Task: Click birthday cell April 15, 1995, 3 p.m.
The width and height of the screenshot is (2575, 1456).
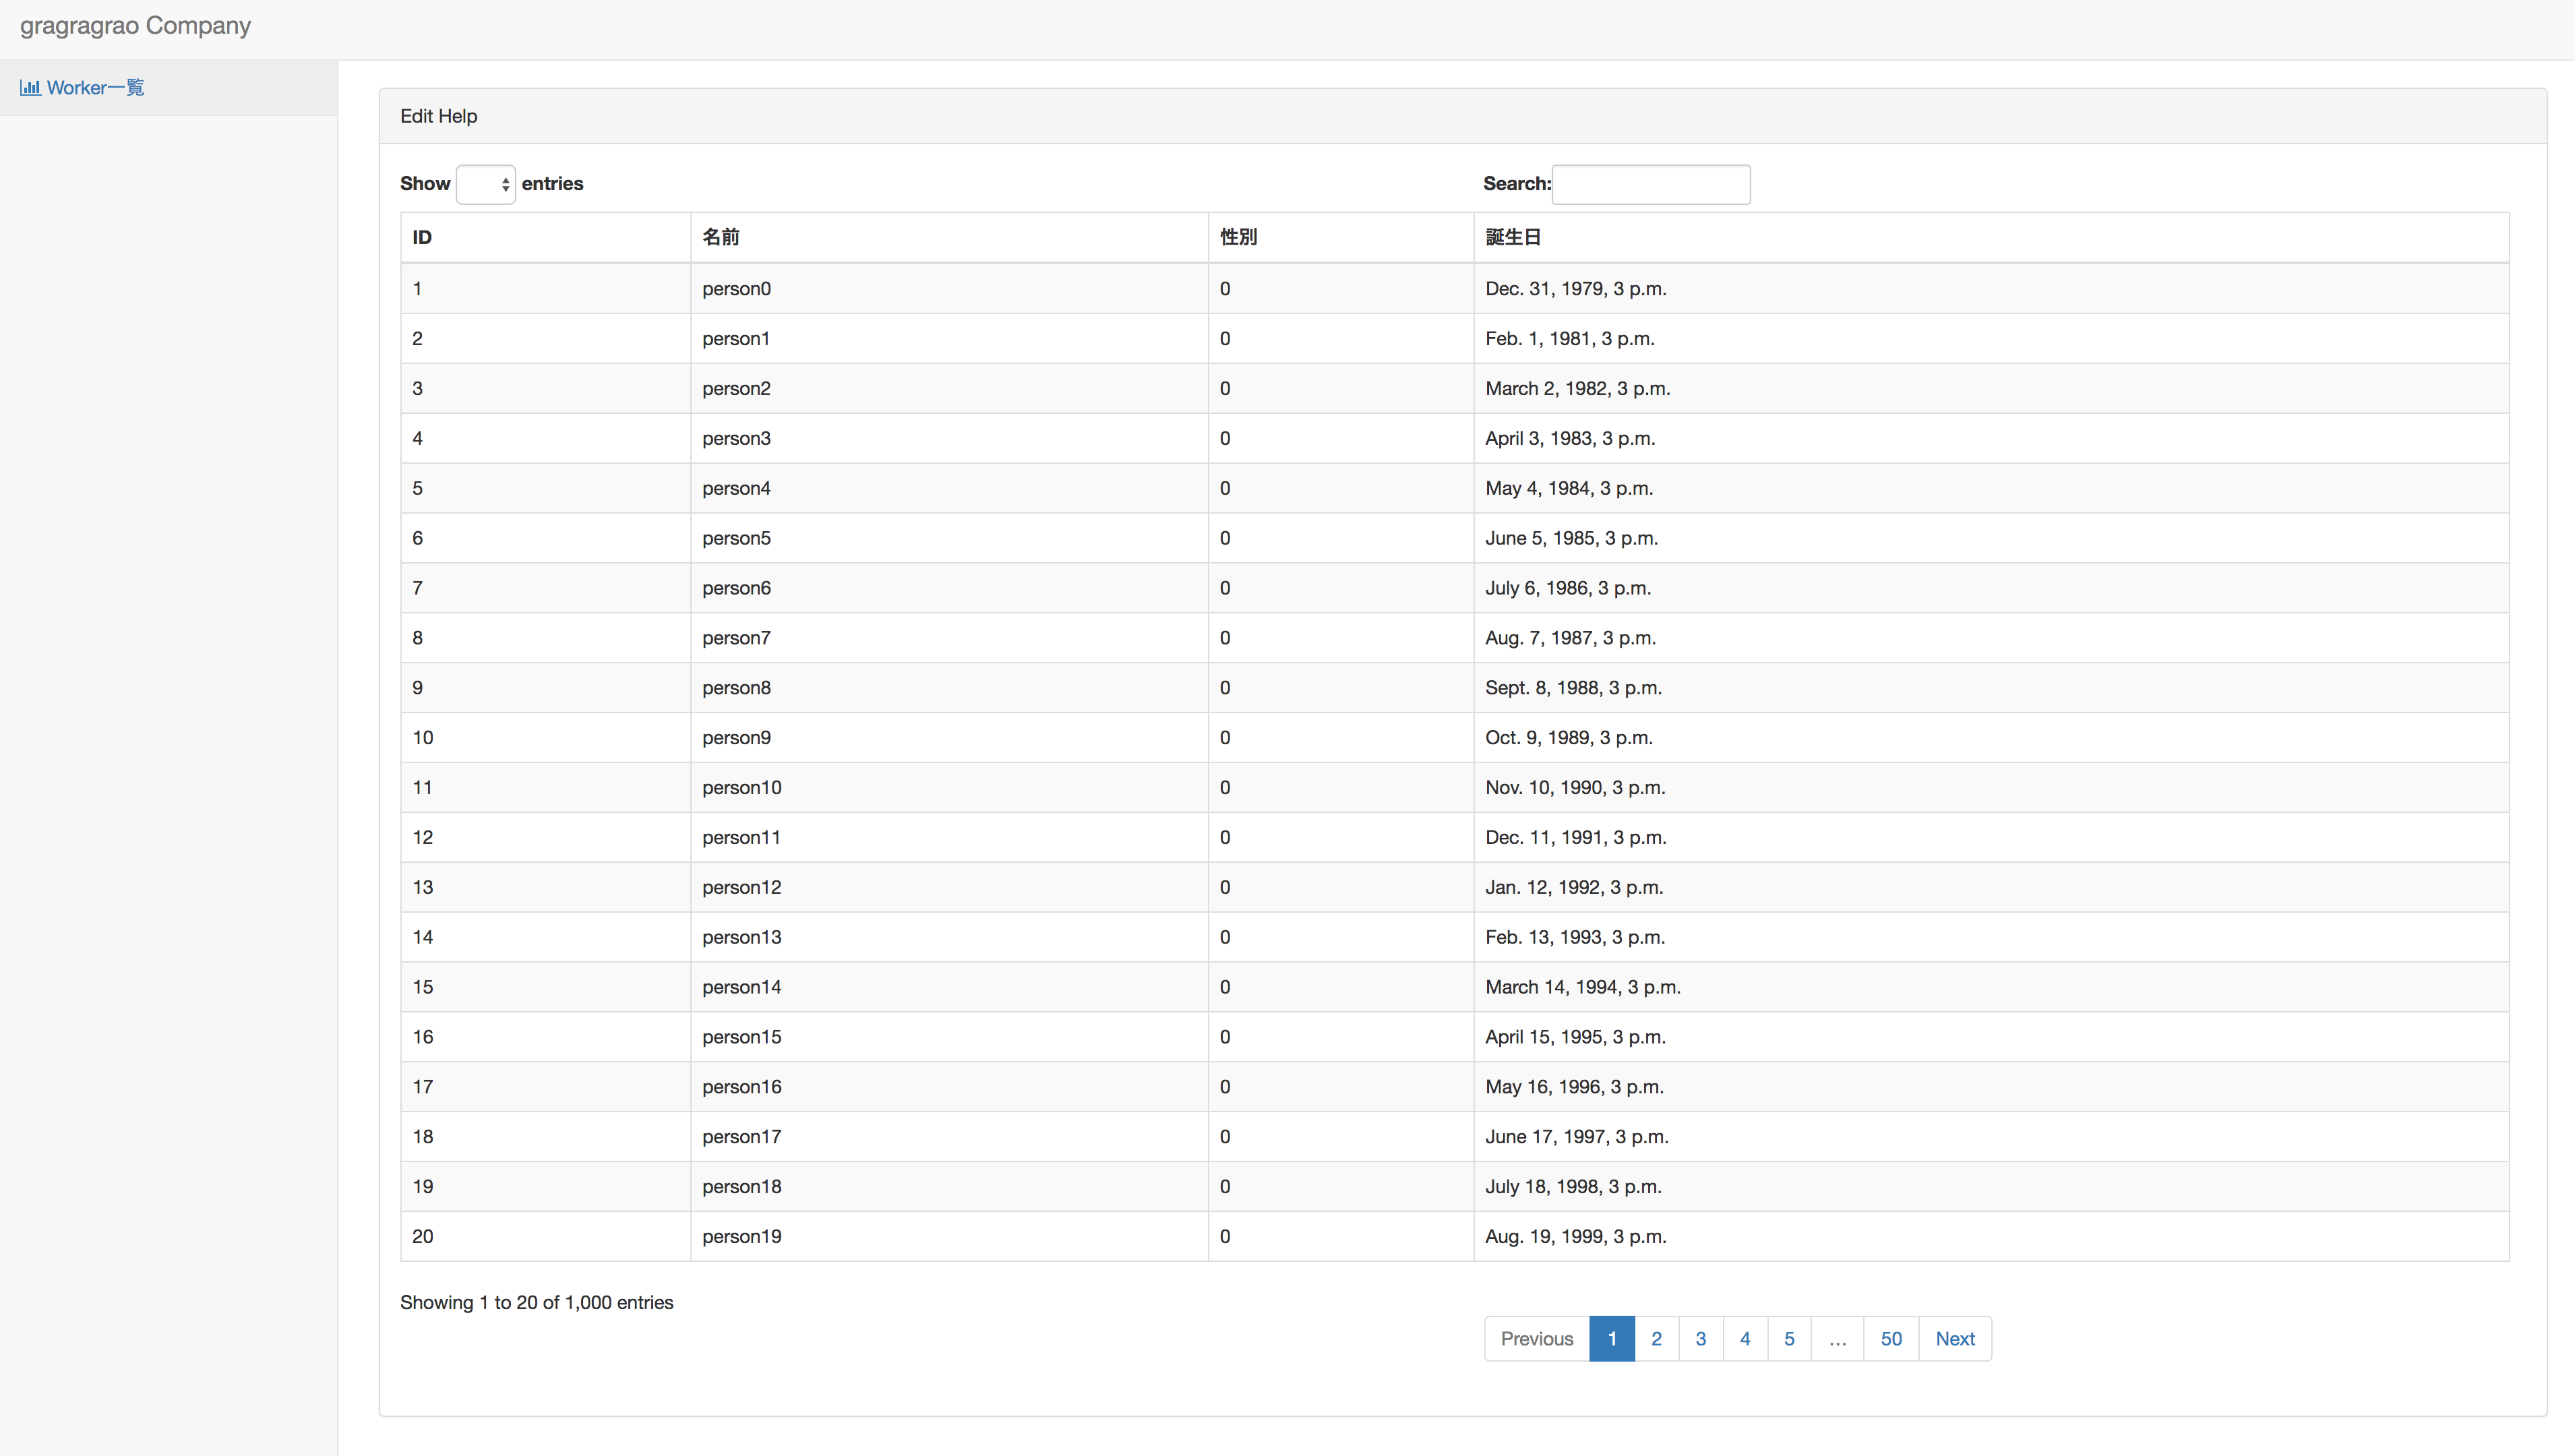Action: coord(1992,1037)
